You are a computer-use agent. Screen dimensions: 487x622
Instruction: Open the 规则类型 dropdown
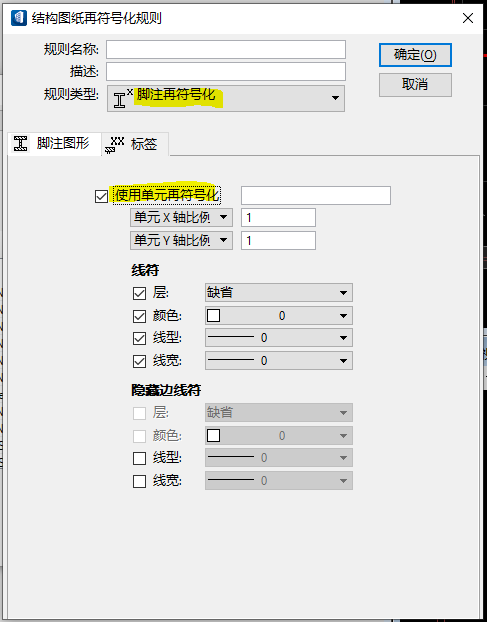coord(226,98)
